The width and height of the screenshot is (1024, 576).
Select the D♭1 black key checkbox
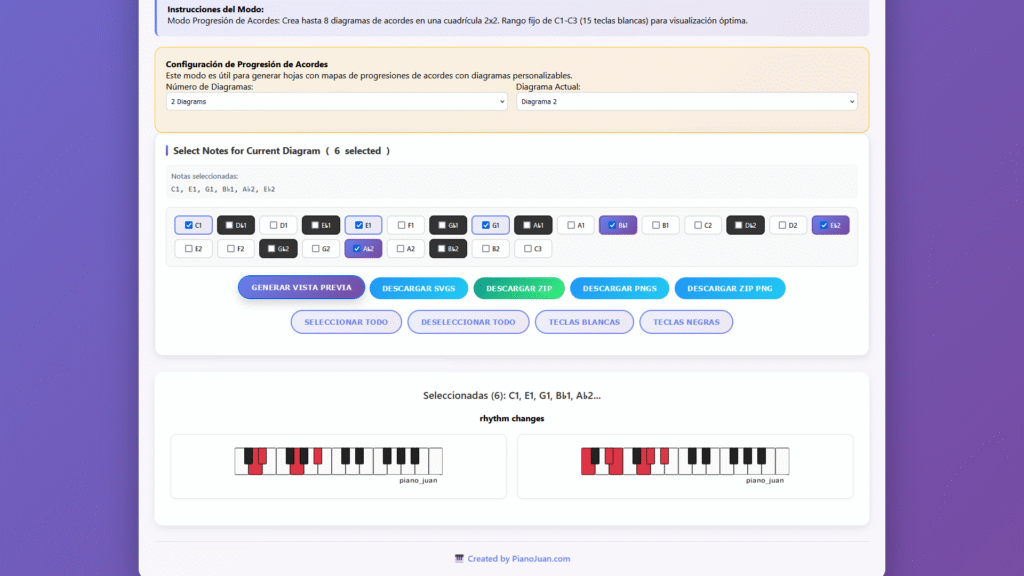[230, 226]
